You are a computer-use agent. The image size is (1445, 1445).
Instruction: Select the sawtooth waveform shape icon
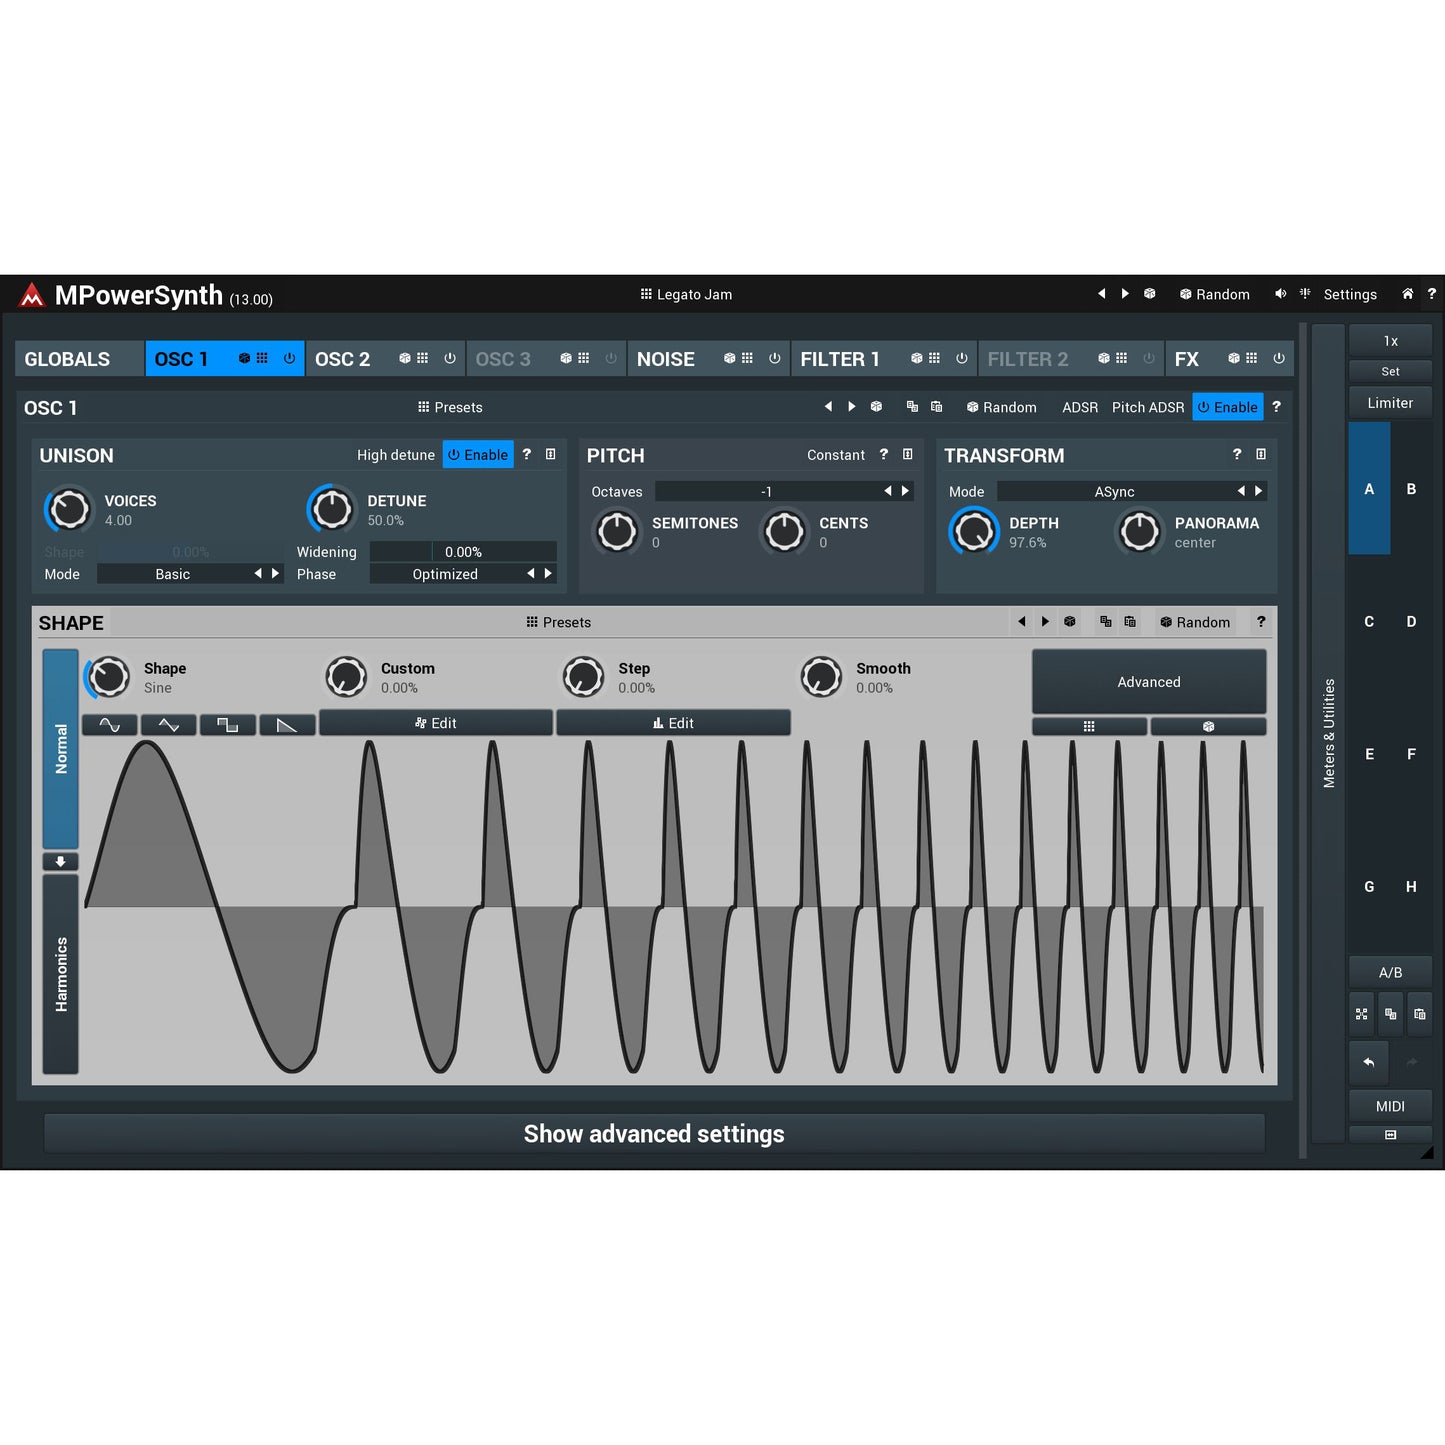pyautogui.click(x=287, y=724)
